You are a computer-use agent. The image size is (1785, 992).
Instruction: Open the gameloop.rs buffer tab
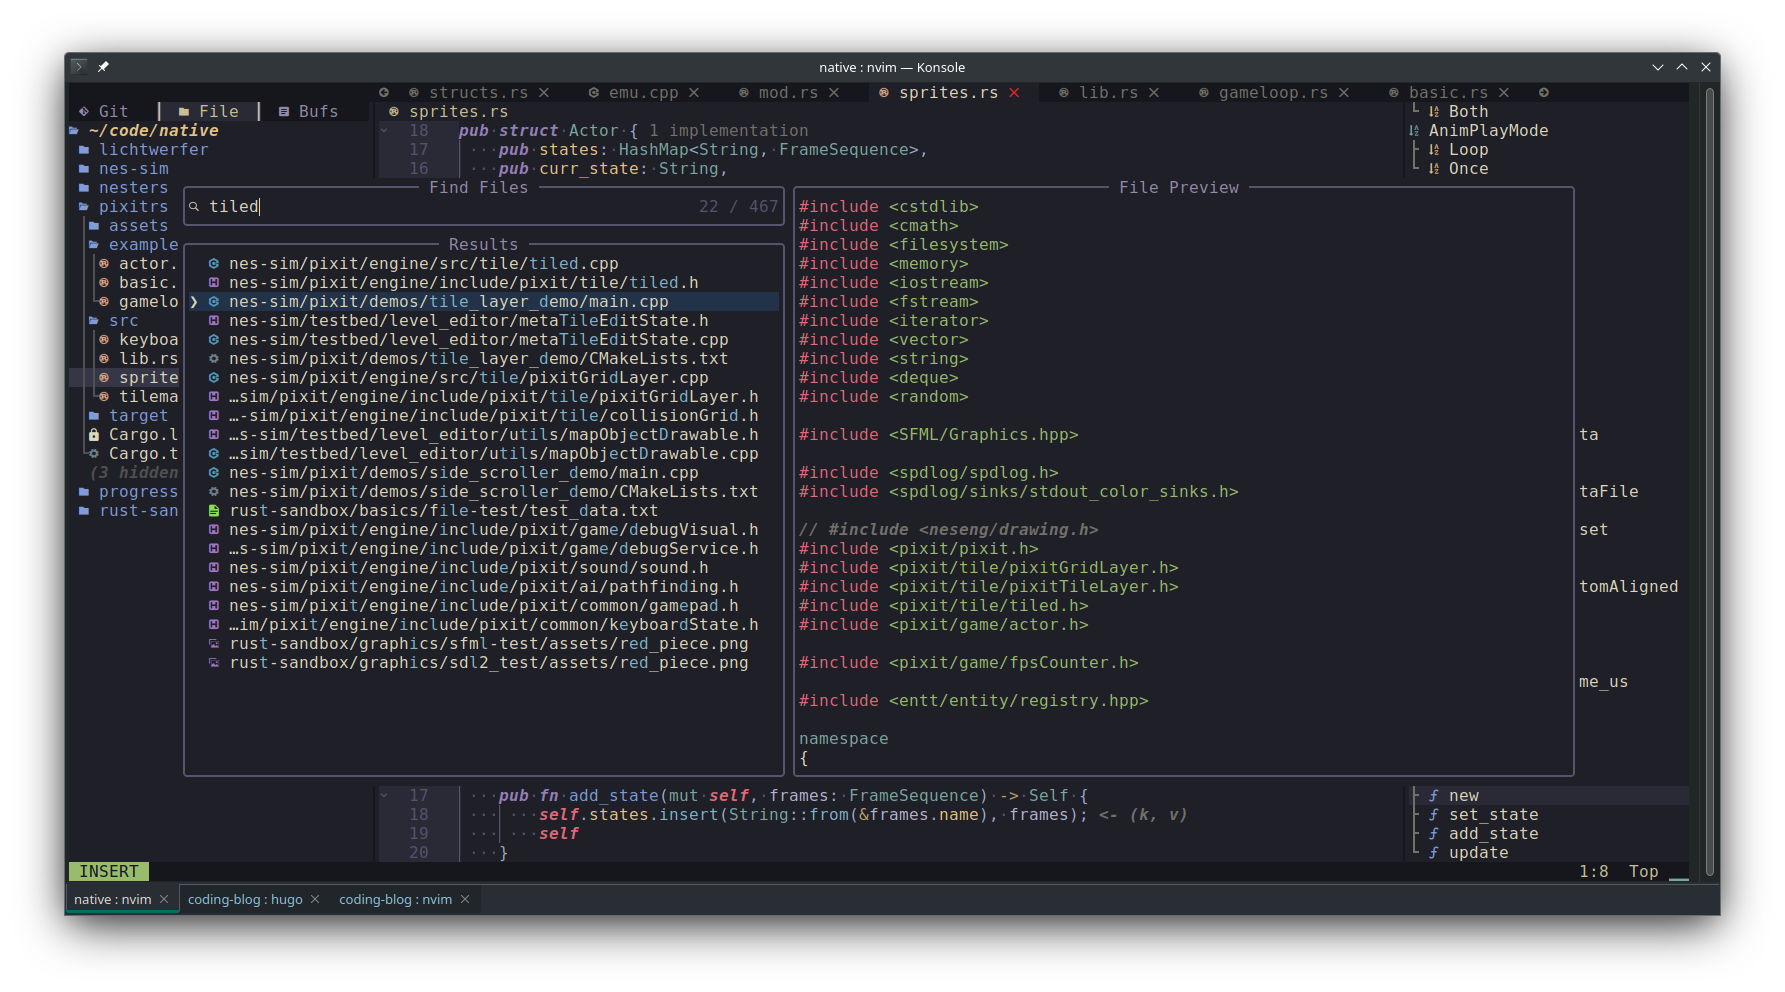pos(1273,93)
